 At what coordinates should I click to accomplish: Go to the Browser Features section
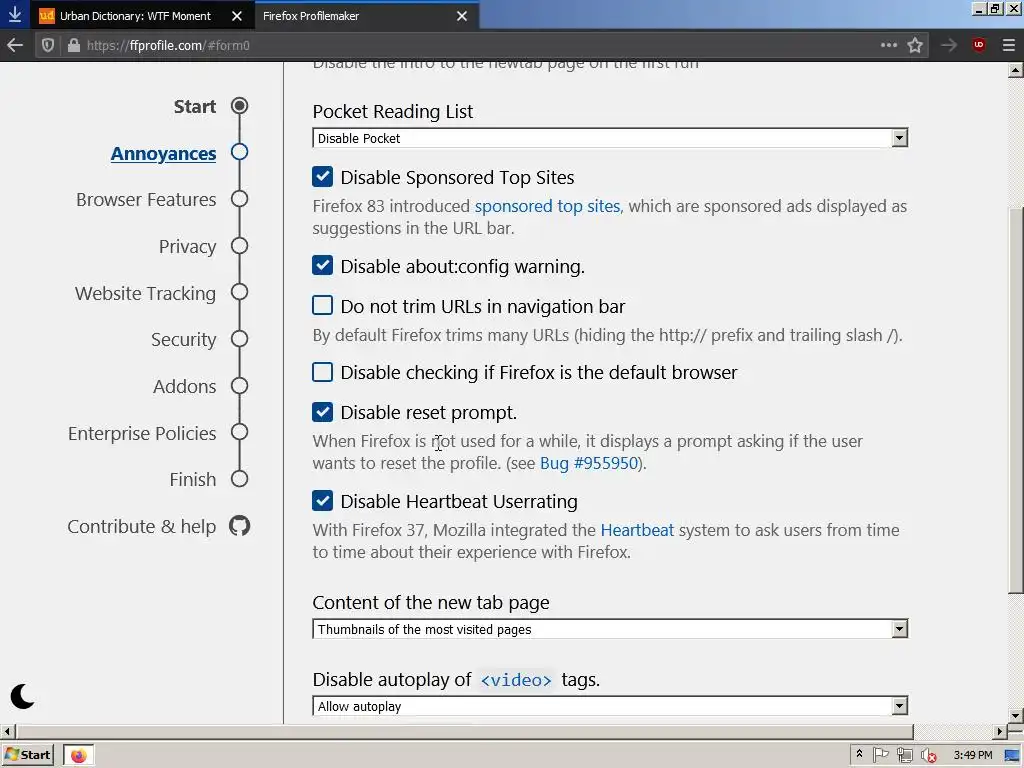[146, 199]
